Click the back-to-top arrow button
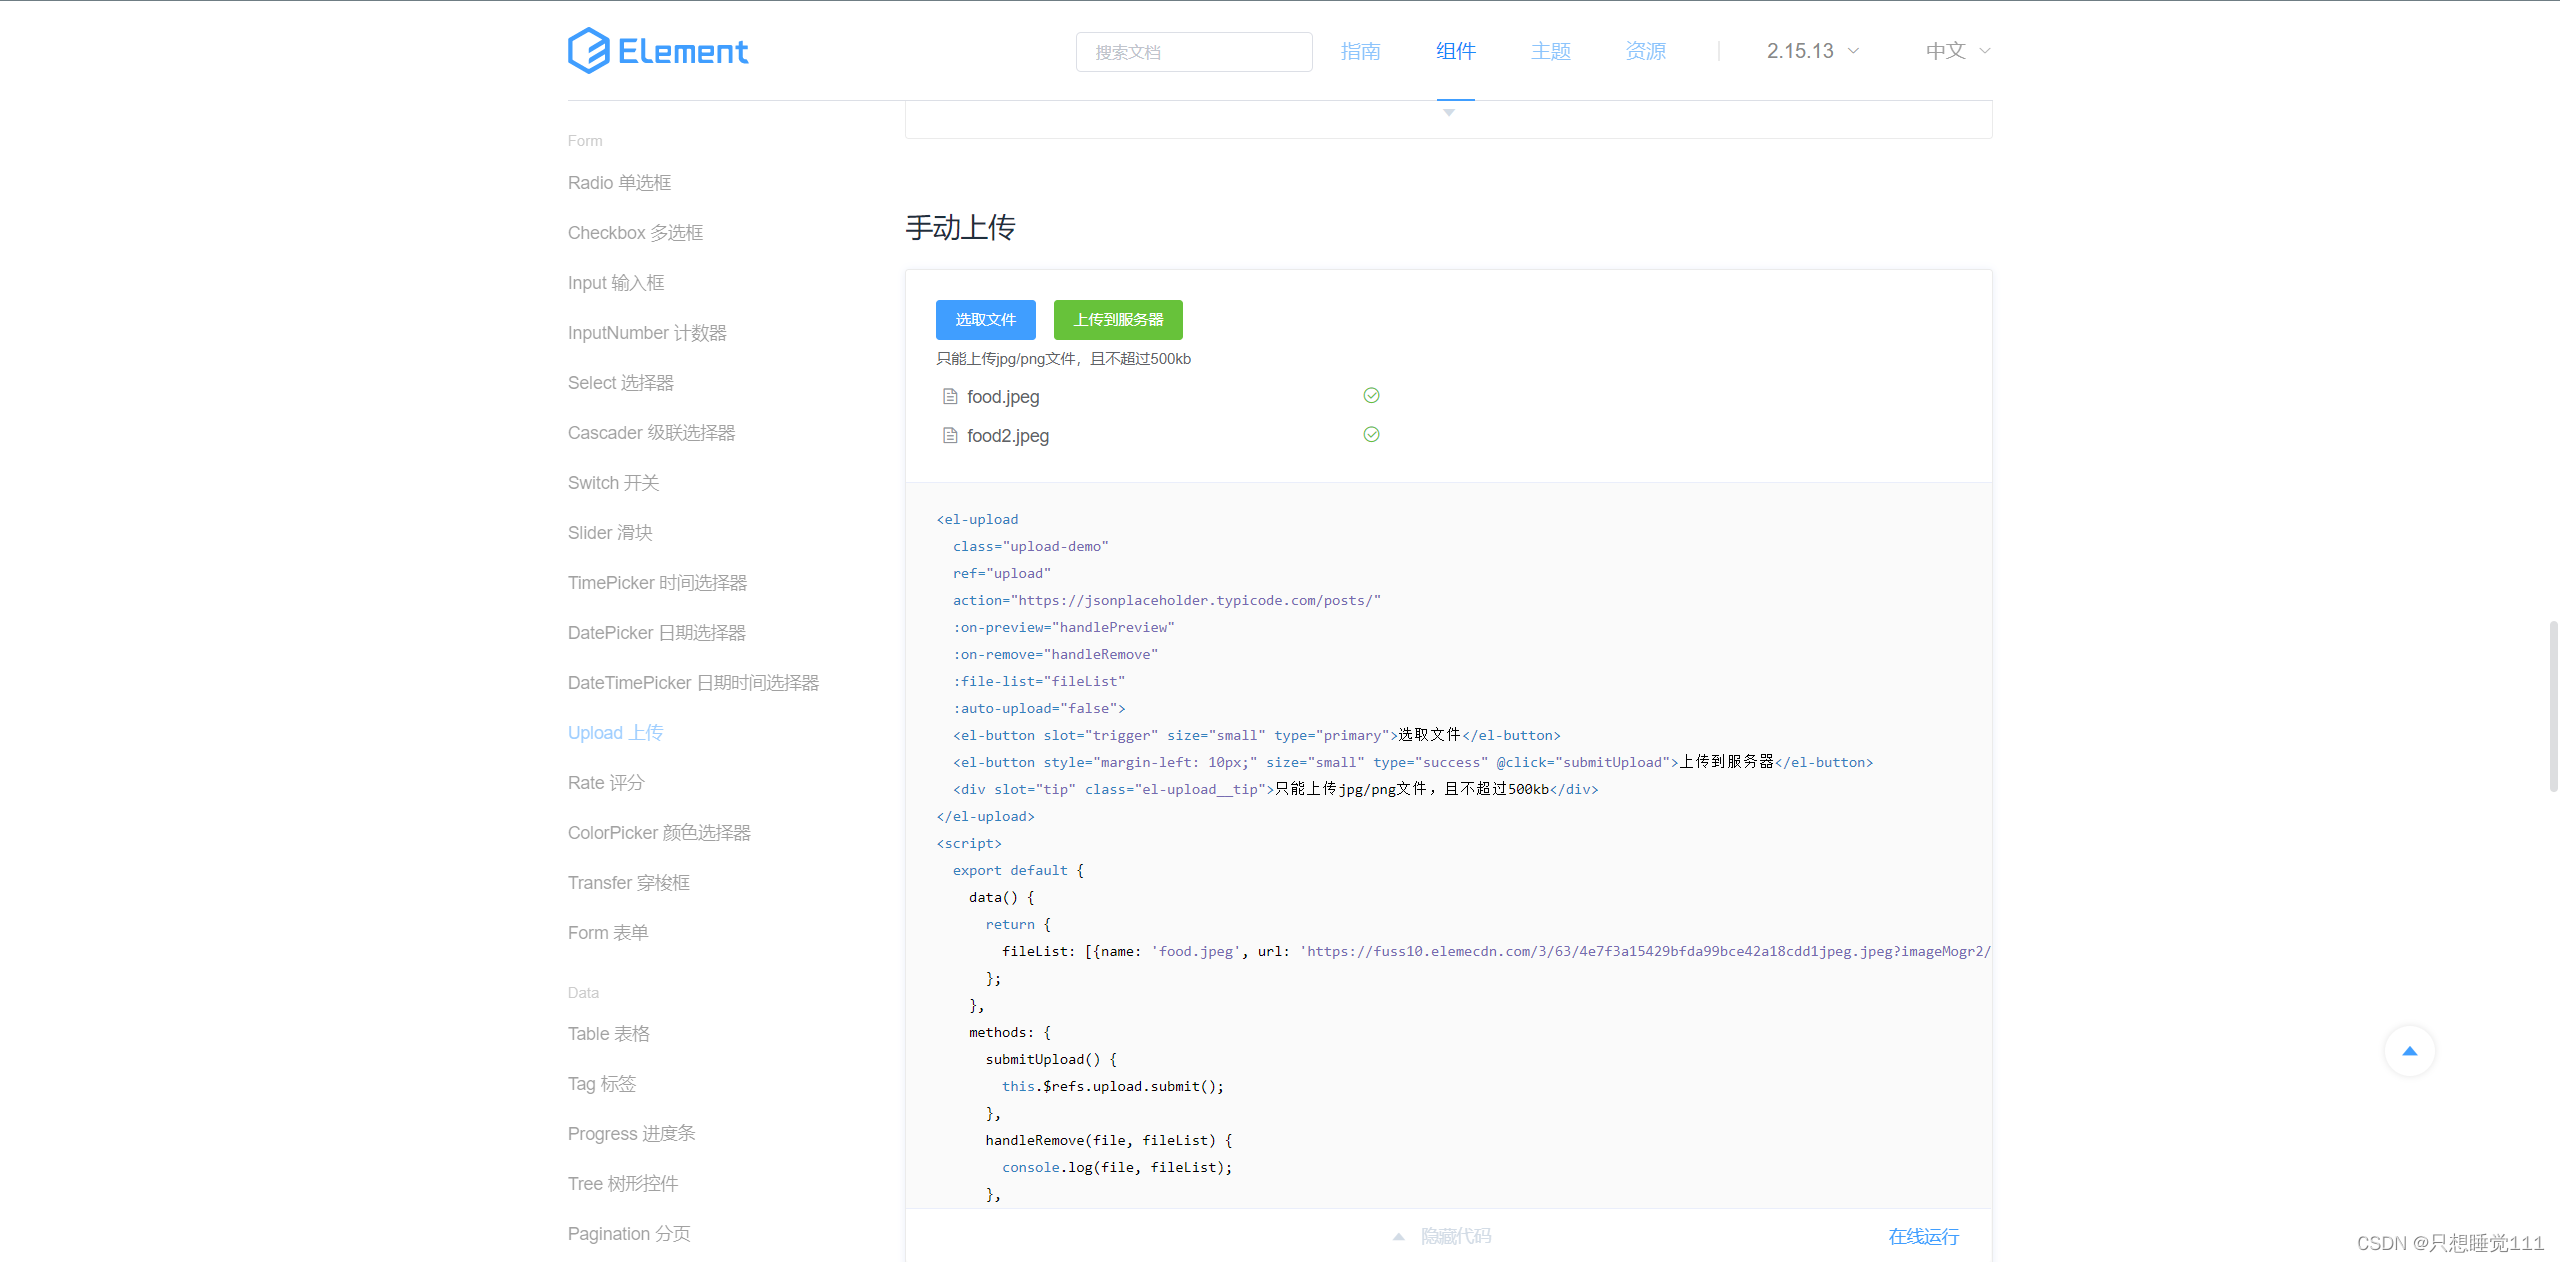Screen dimensions: 2560x1262 click(2409, 1051)
